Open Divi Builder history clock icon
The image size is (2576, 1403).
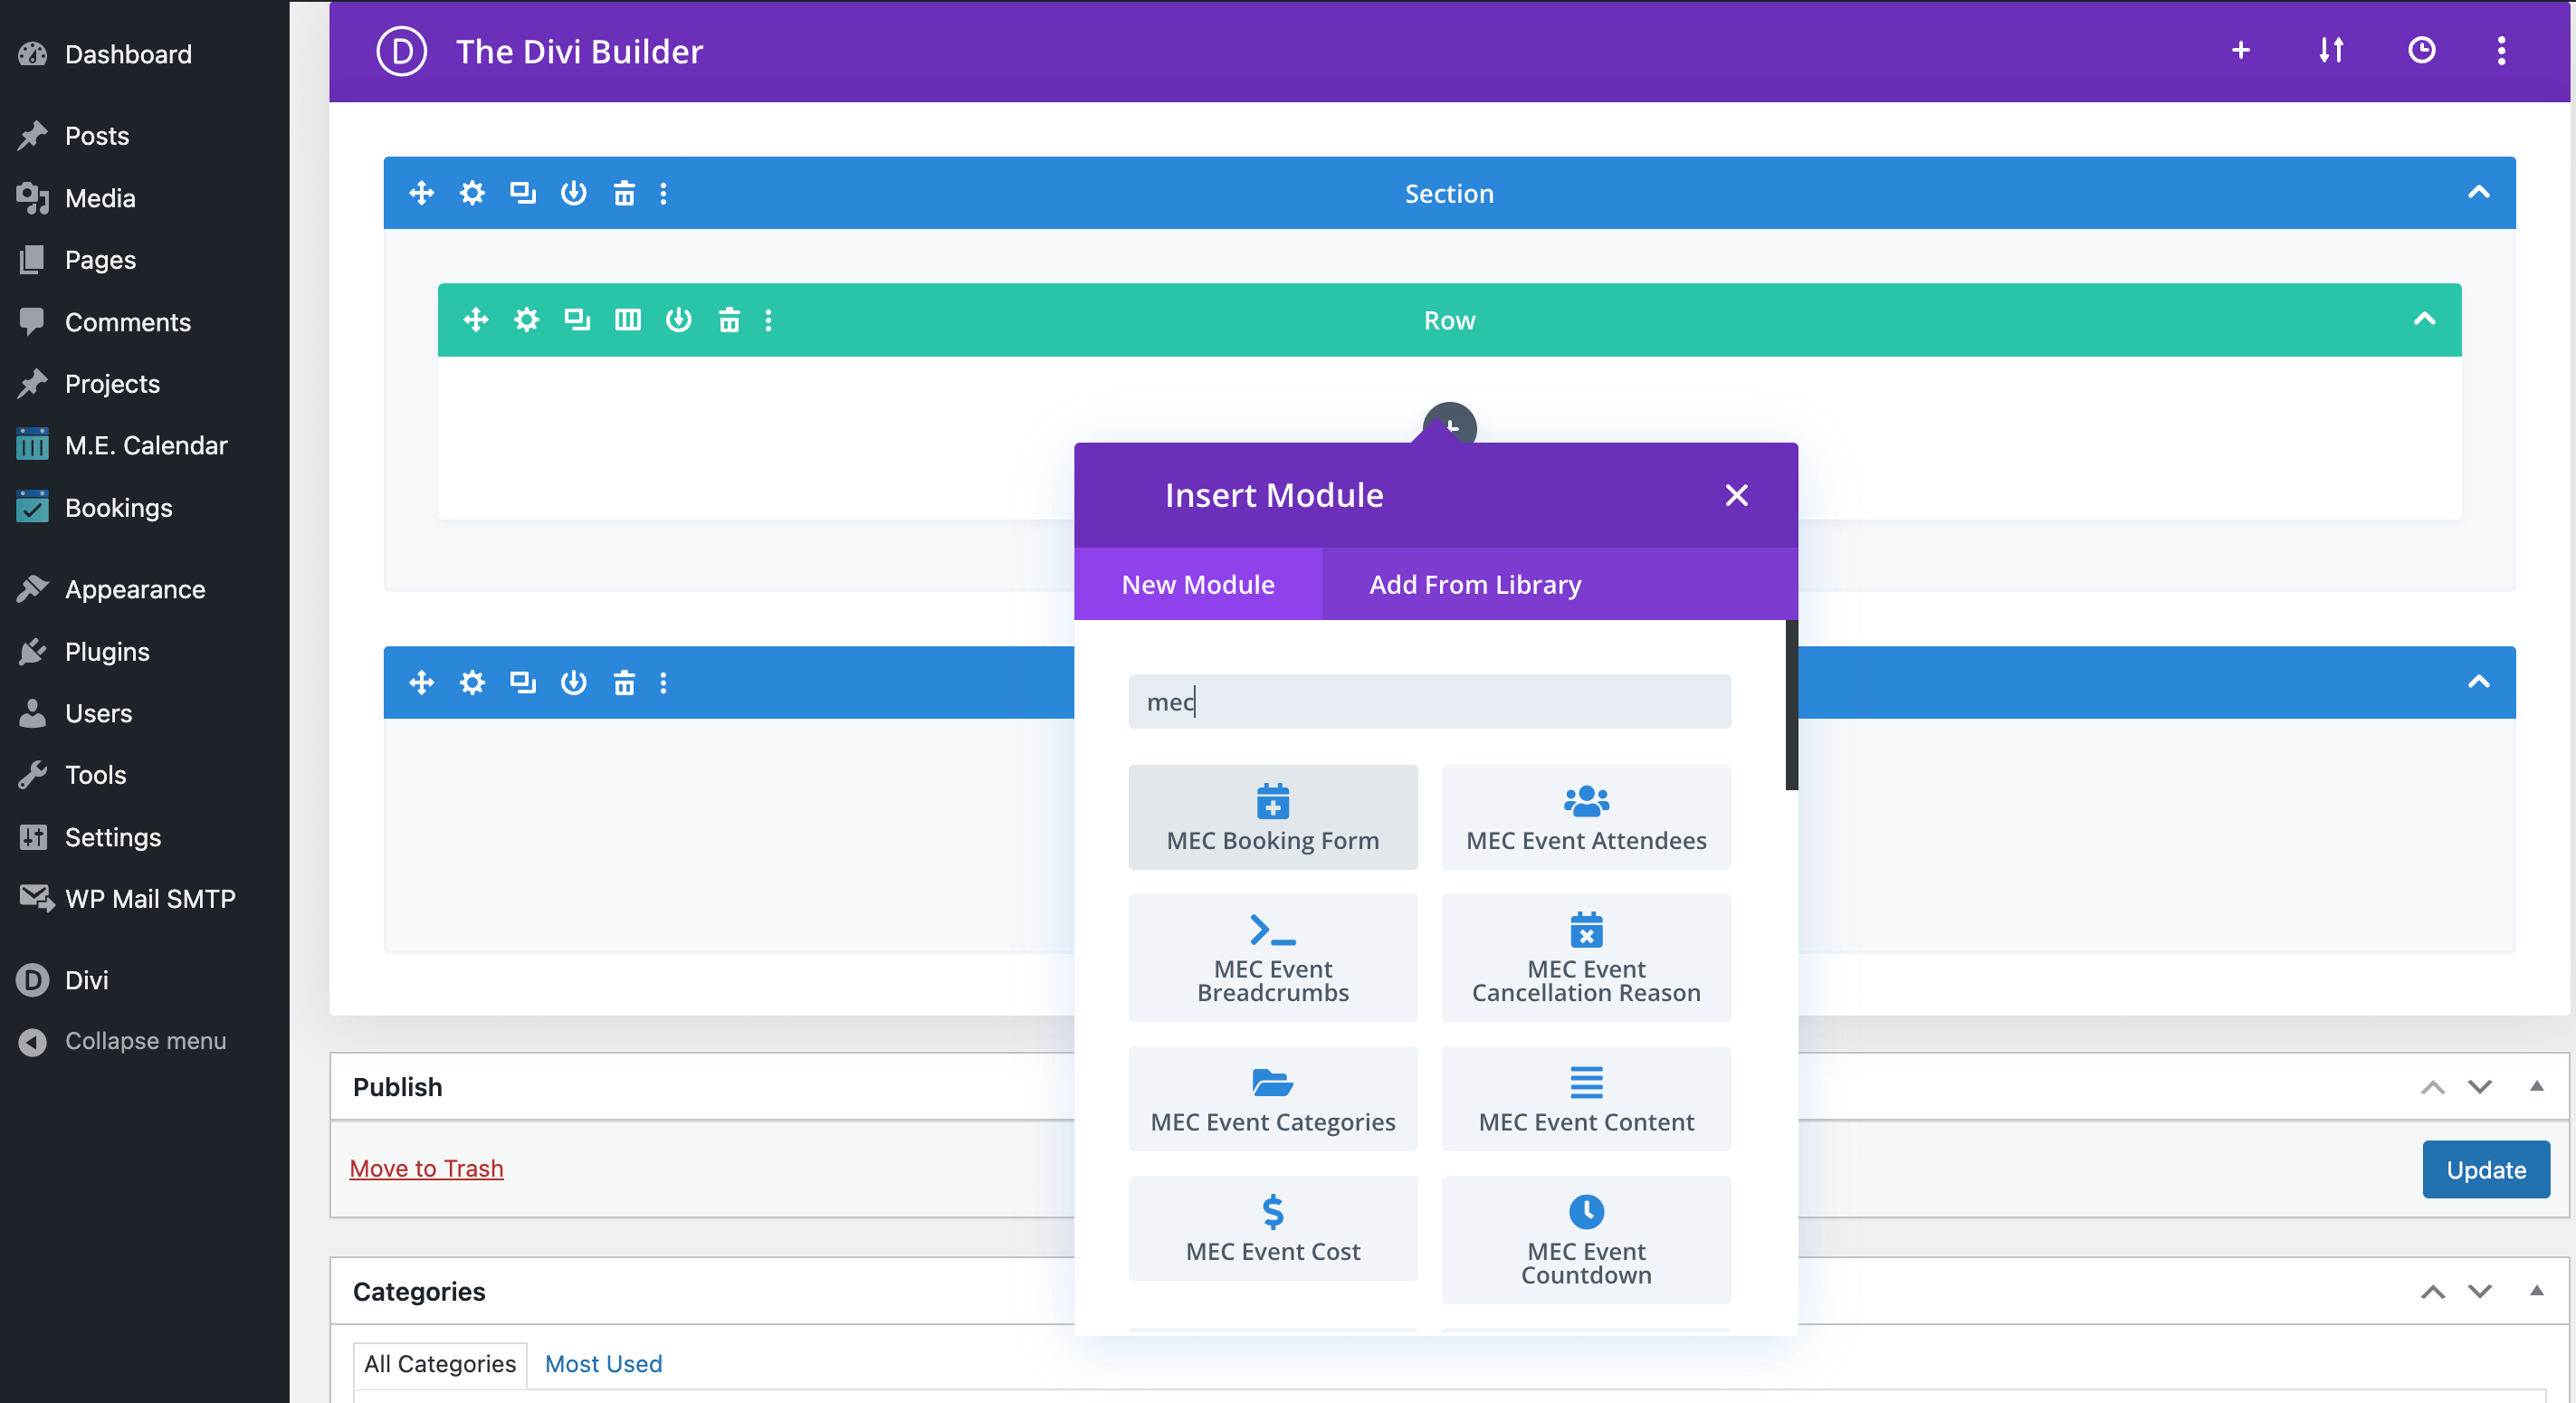(x=2421, y=50)
